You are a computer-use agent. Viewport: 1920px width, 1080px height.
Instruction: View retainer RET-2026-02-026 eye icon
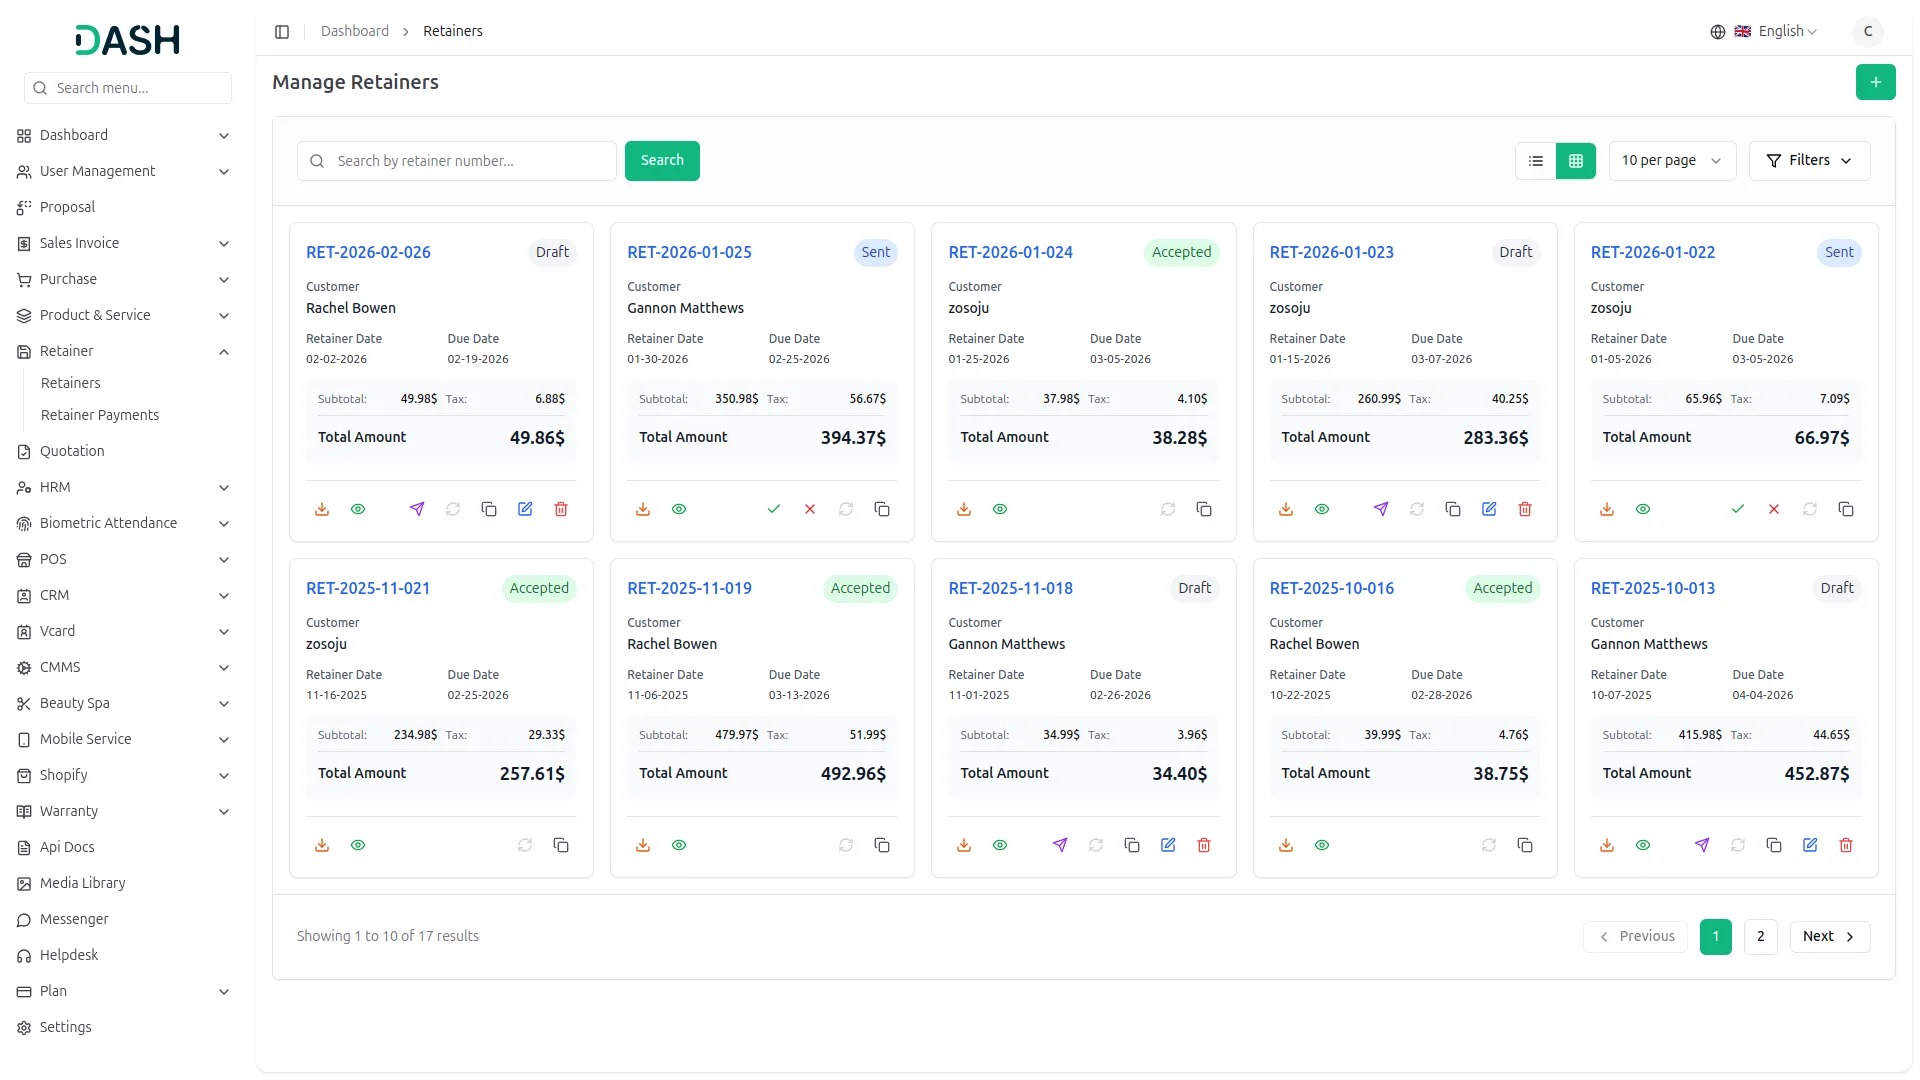coord(358,509)
